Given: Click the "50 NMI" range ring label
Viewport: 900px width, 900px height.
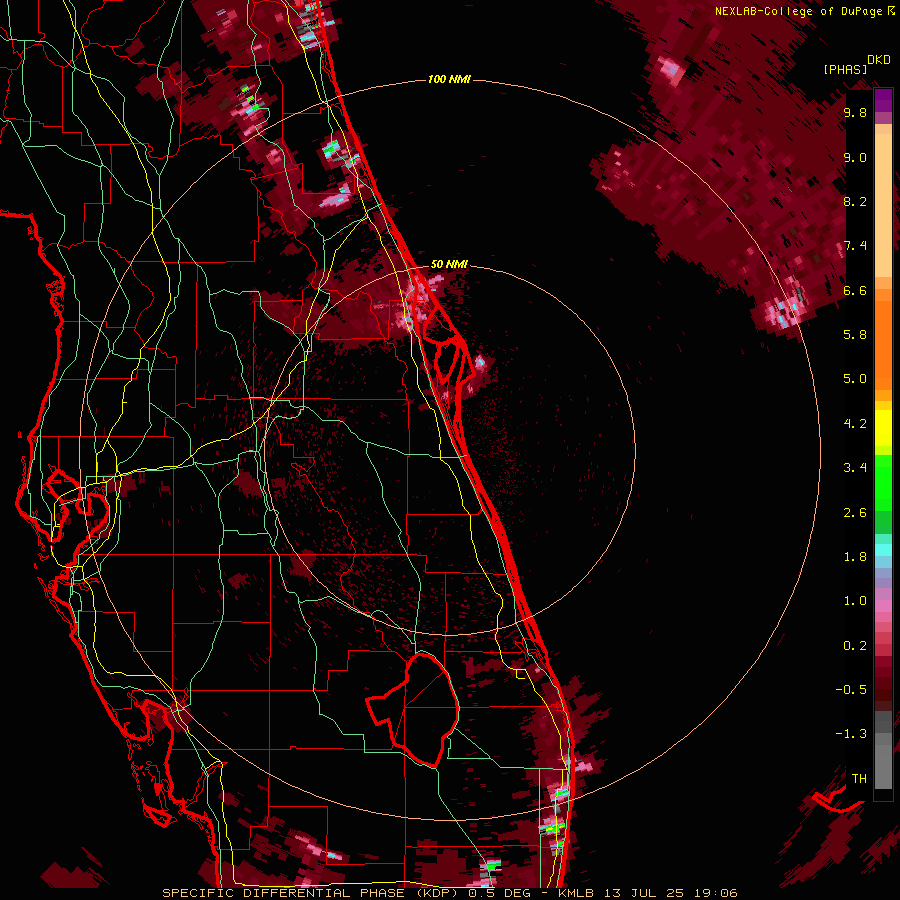Looking at the screenshot, I should 449,264.
